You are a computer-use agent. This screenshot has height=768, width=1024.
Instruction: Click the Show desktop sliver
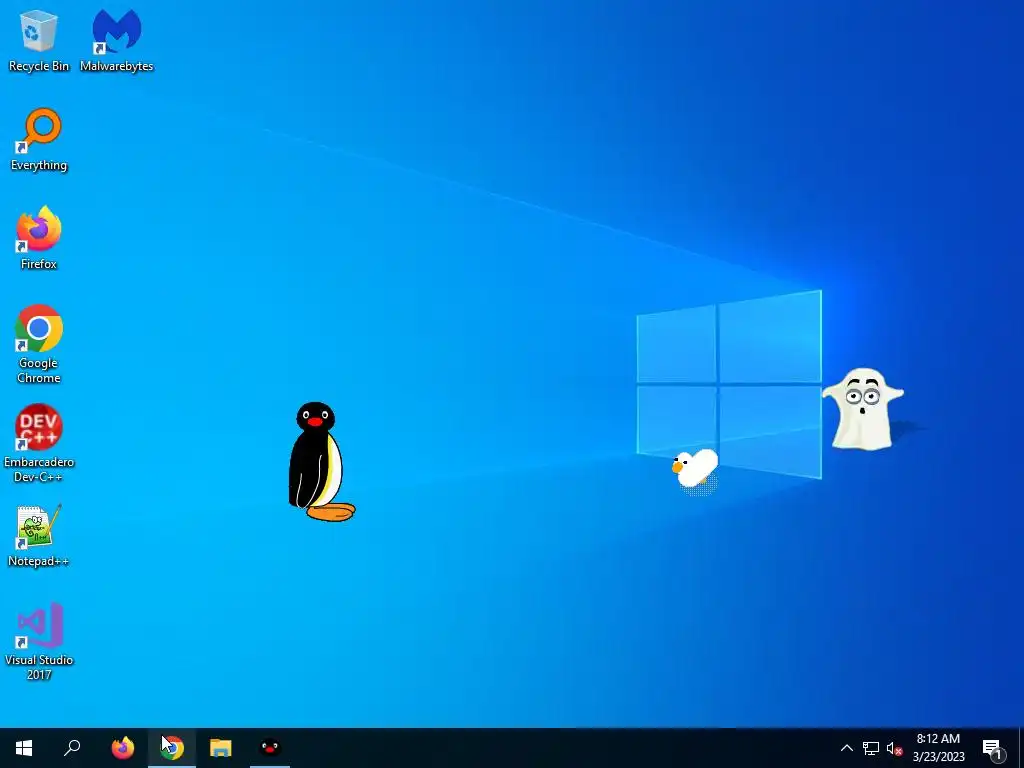tap(1021, 748)
